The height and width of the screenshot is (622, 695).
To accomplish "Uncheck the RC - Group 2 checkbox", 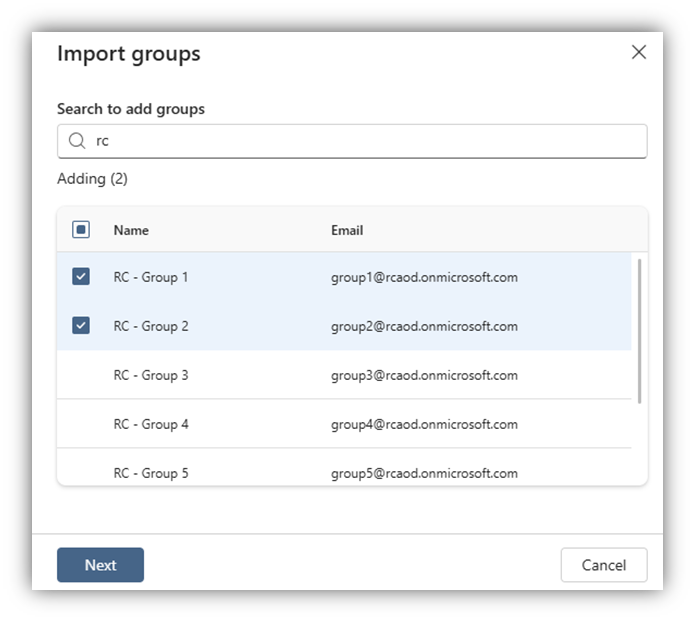I will (81, 325).
